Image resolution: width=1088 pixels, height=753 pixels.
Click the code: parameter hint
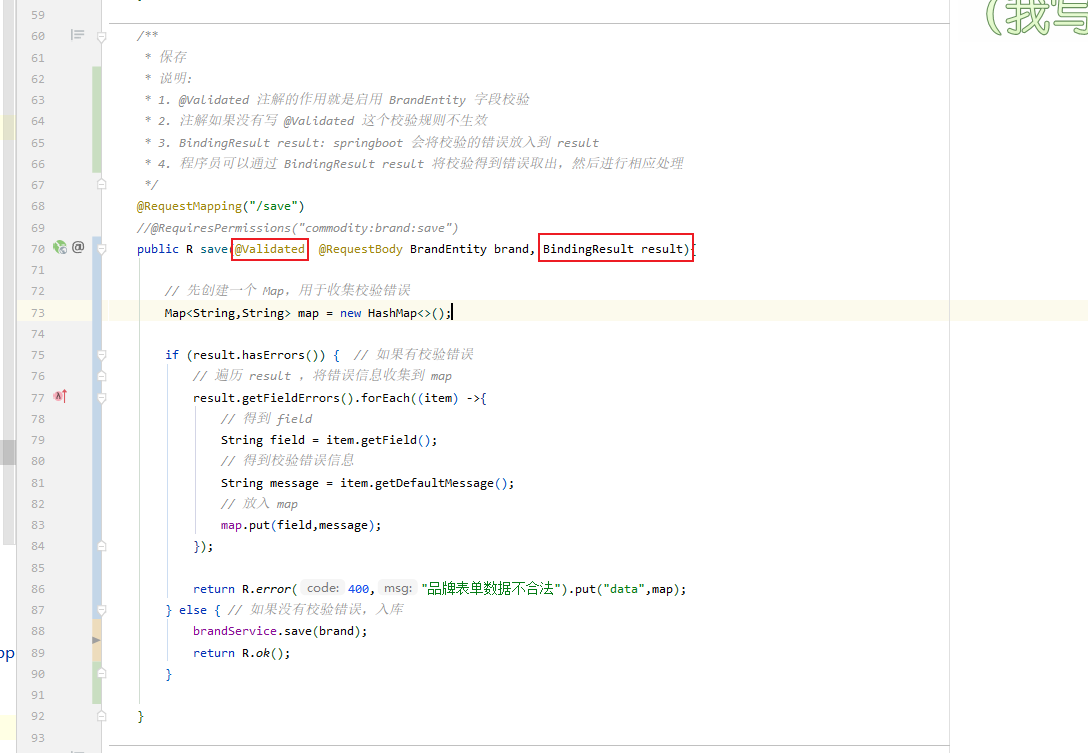click(x=323, y=588)
